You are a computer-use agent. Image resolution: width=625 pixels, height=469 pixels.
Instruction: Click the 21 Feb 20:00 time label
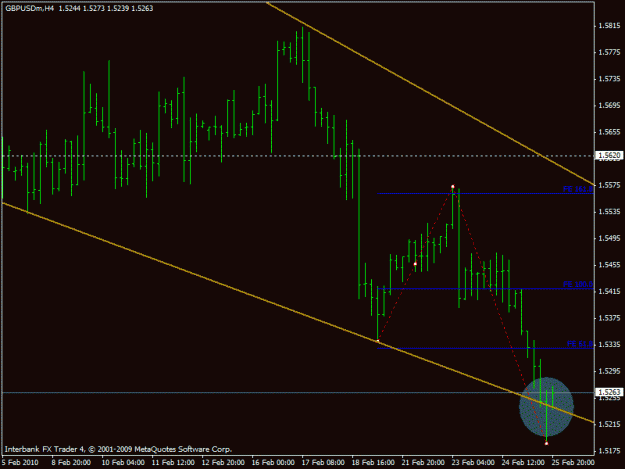pyautogui.click(x=423, y=463)
